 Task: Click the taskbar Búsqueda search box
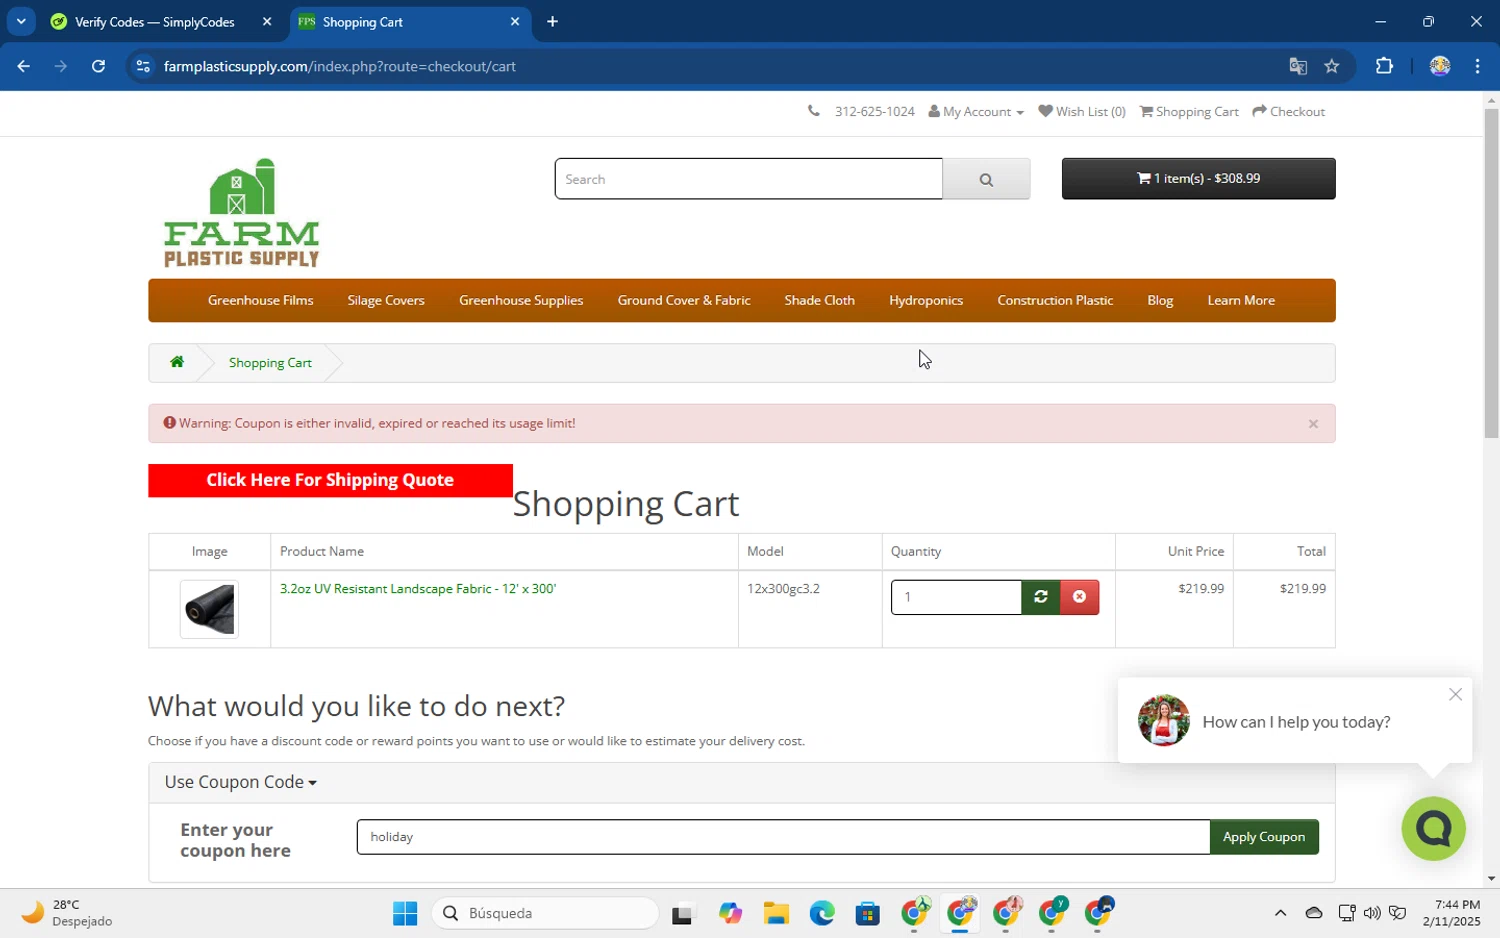(x=546, y=913)
